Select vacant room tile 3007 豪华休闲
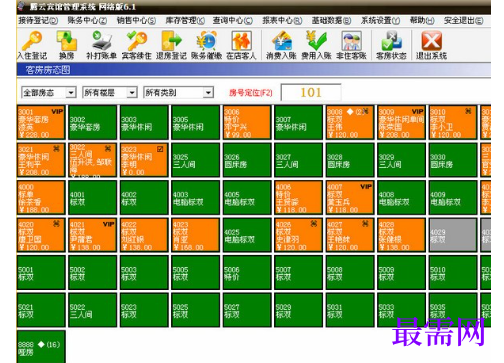The width and height of the screenshot is (504, 363). click(298, 122)
